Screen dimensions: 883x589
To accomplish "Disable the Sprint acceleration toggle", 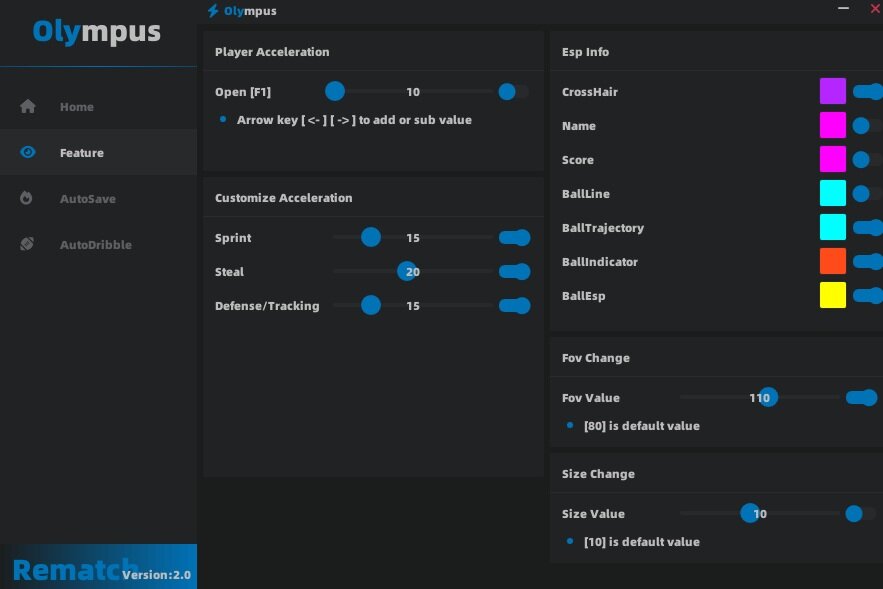I will (514, 238).
